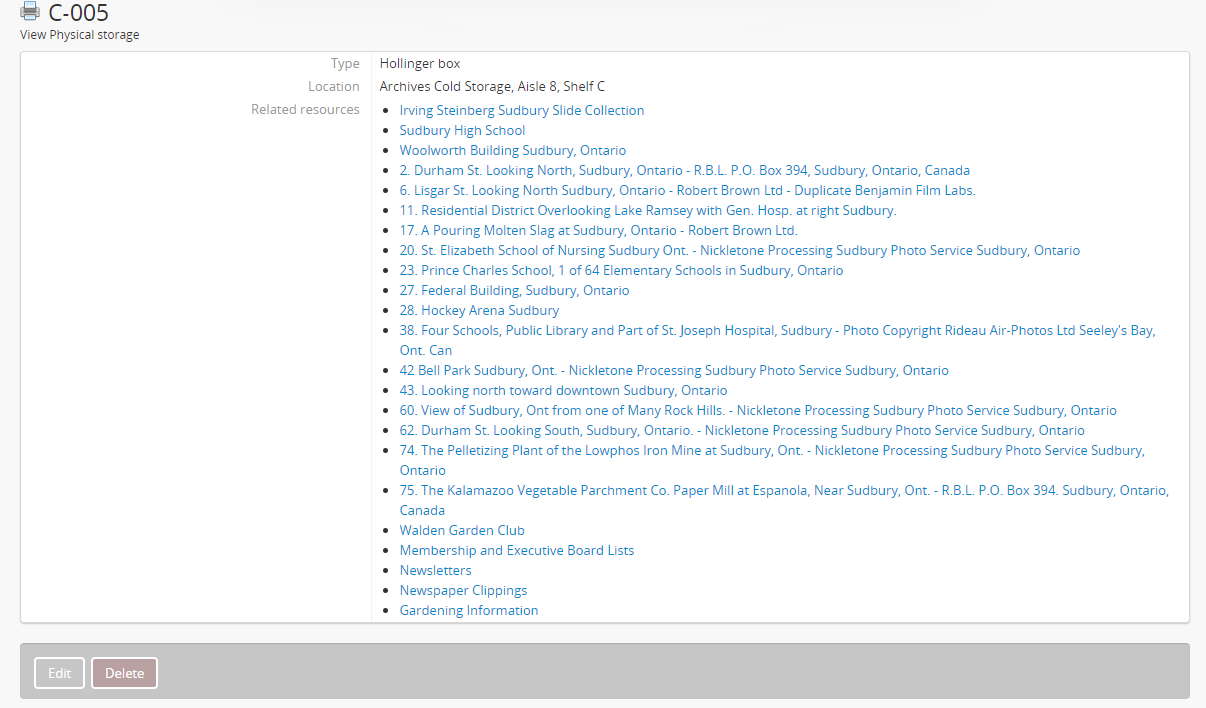This screenshot has width=1206, height=708.
Task: Open 20. St. Elizabeth School of Nursing
Action: [x=739, y=250]
